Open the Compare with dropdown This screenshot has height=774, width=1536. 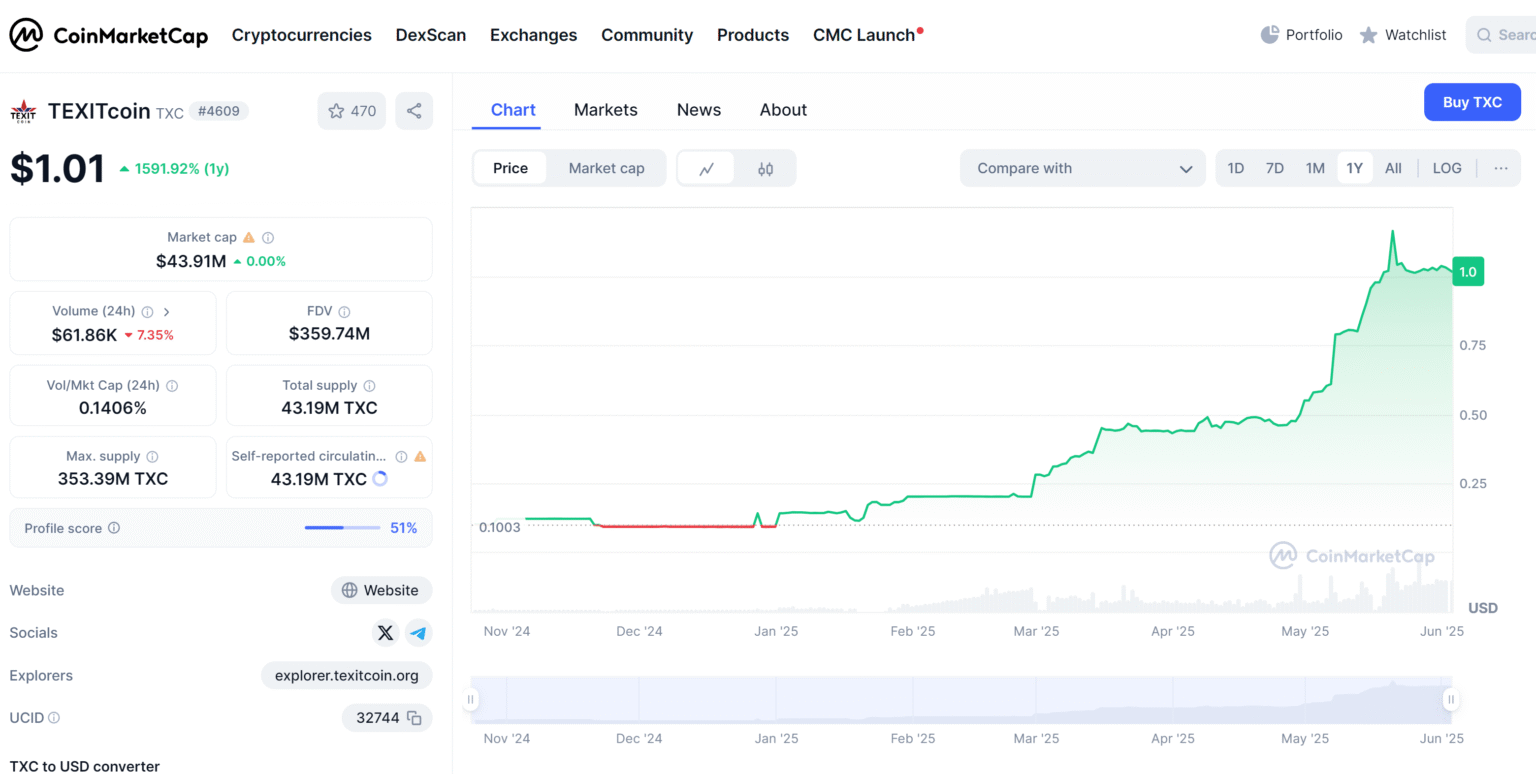(1082, 168)
